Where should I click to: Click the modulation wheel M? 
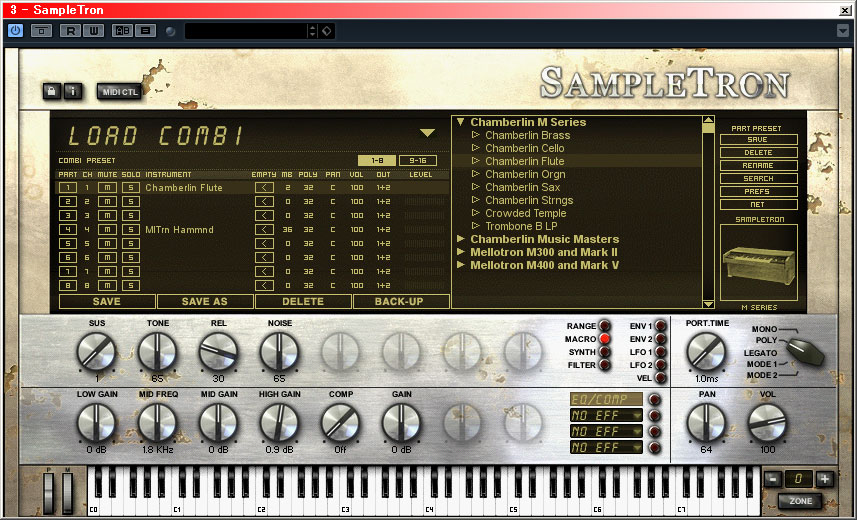(68, 493)
